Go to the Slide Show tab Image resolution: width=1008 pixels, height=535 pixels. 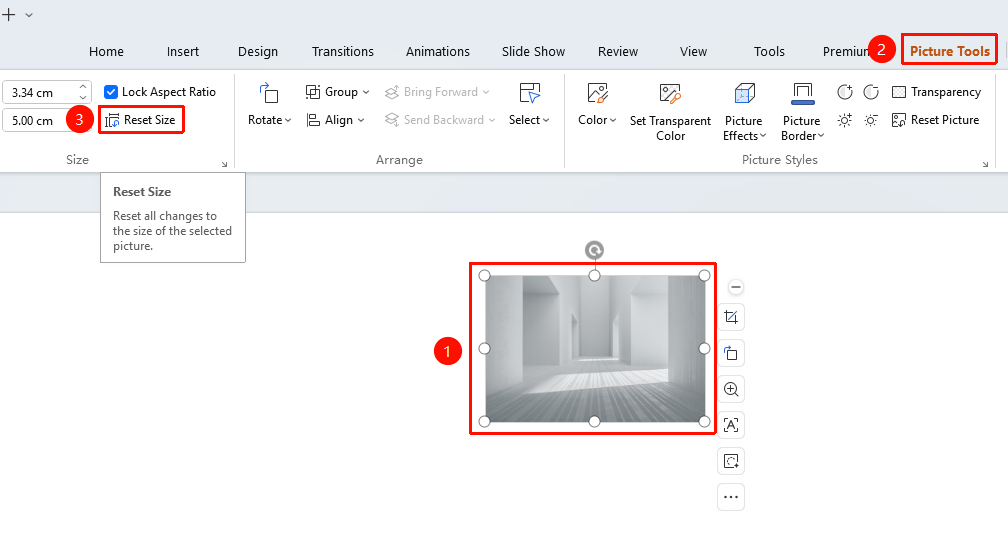pos(534,51)
